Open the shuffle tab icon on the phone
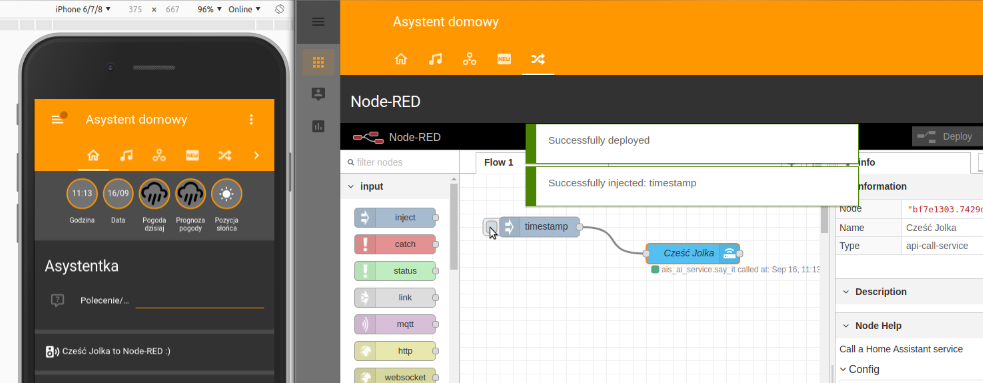Image resolution: width=983 pixels, height=383 pixels. click(x=224, y=155)
